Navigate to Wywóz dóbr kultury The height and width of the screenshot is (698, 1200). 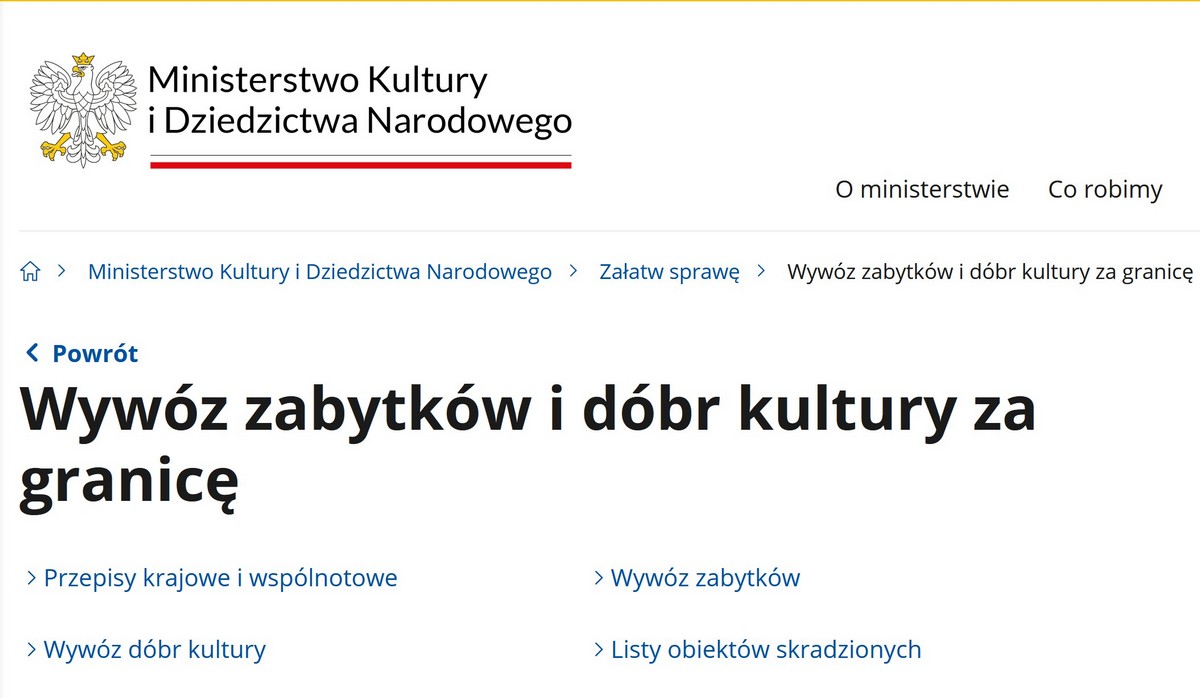[154, 650]
